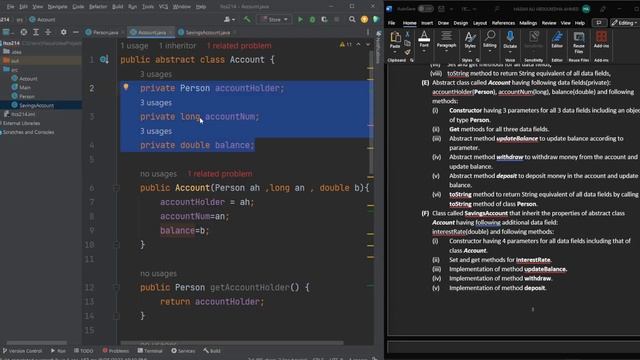
Task: Open the VCS menu in IntelliJ
Action: tap(163, 7)
